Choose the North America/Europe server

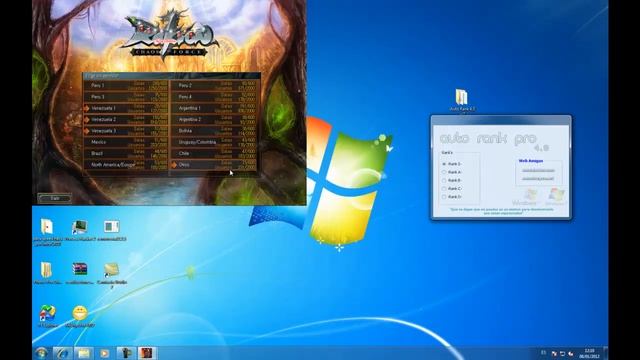tap(126, 165)
